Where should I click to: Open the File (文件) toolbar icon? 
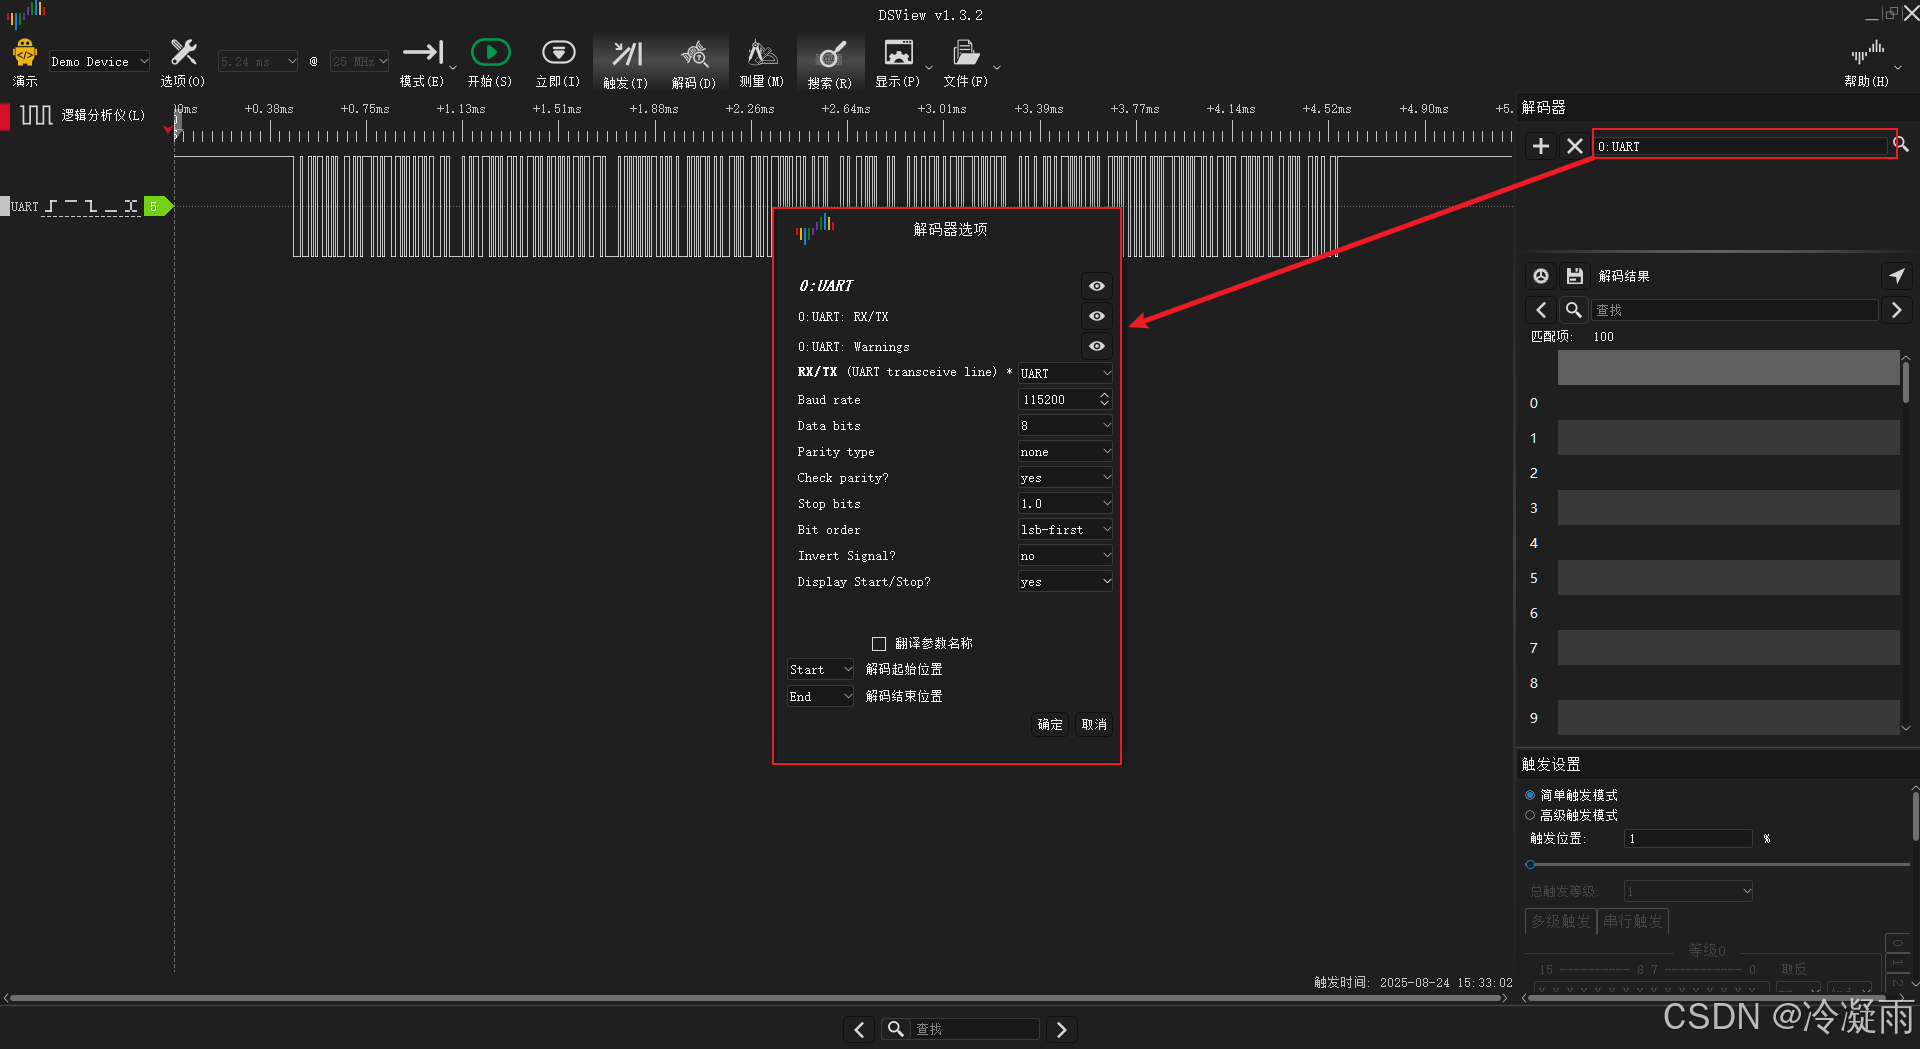pos(965,53)
